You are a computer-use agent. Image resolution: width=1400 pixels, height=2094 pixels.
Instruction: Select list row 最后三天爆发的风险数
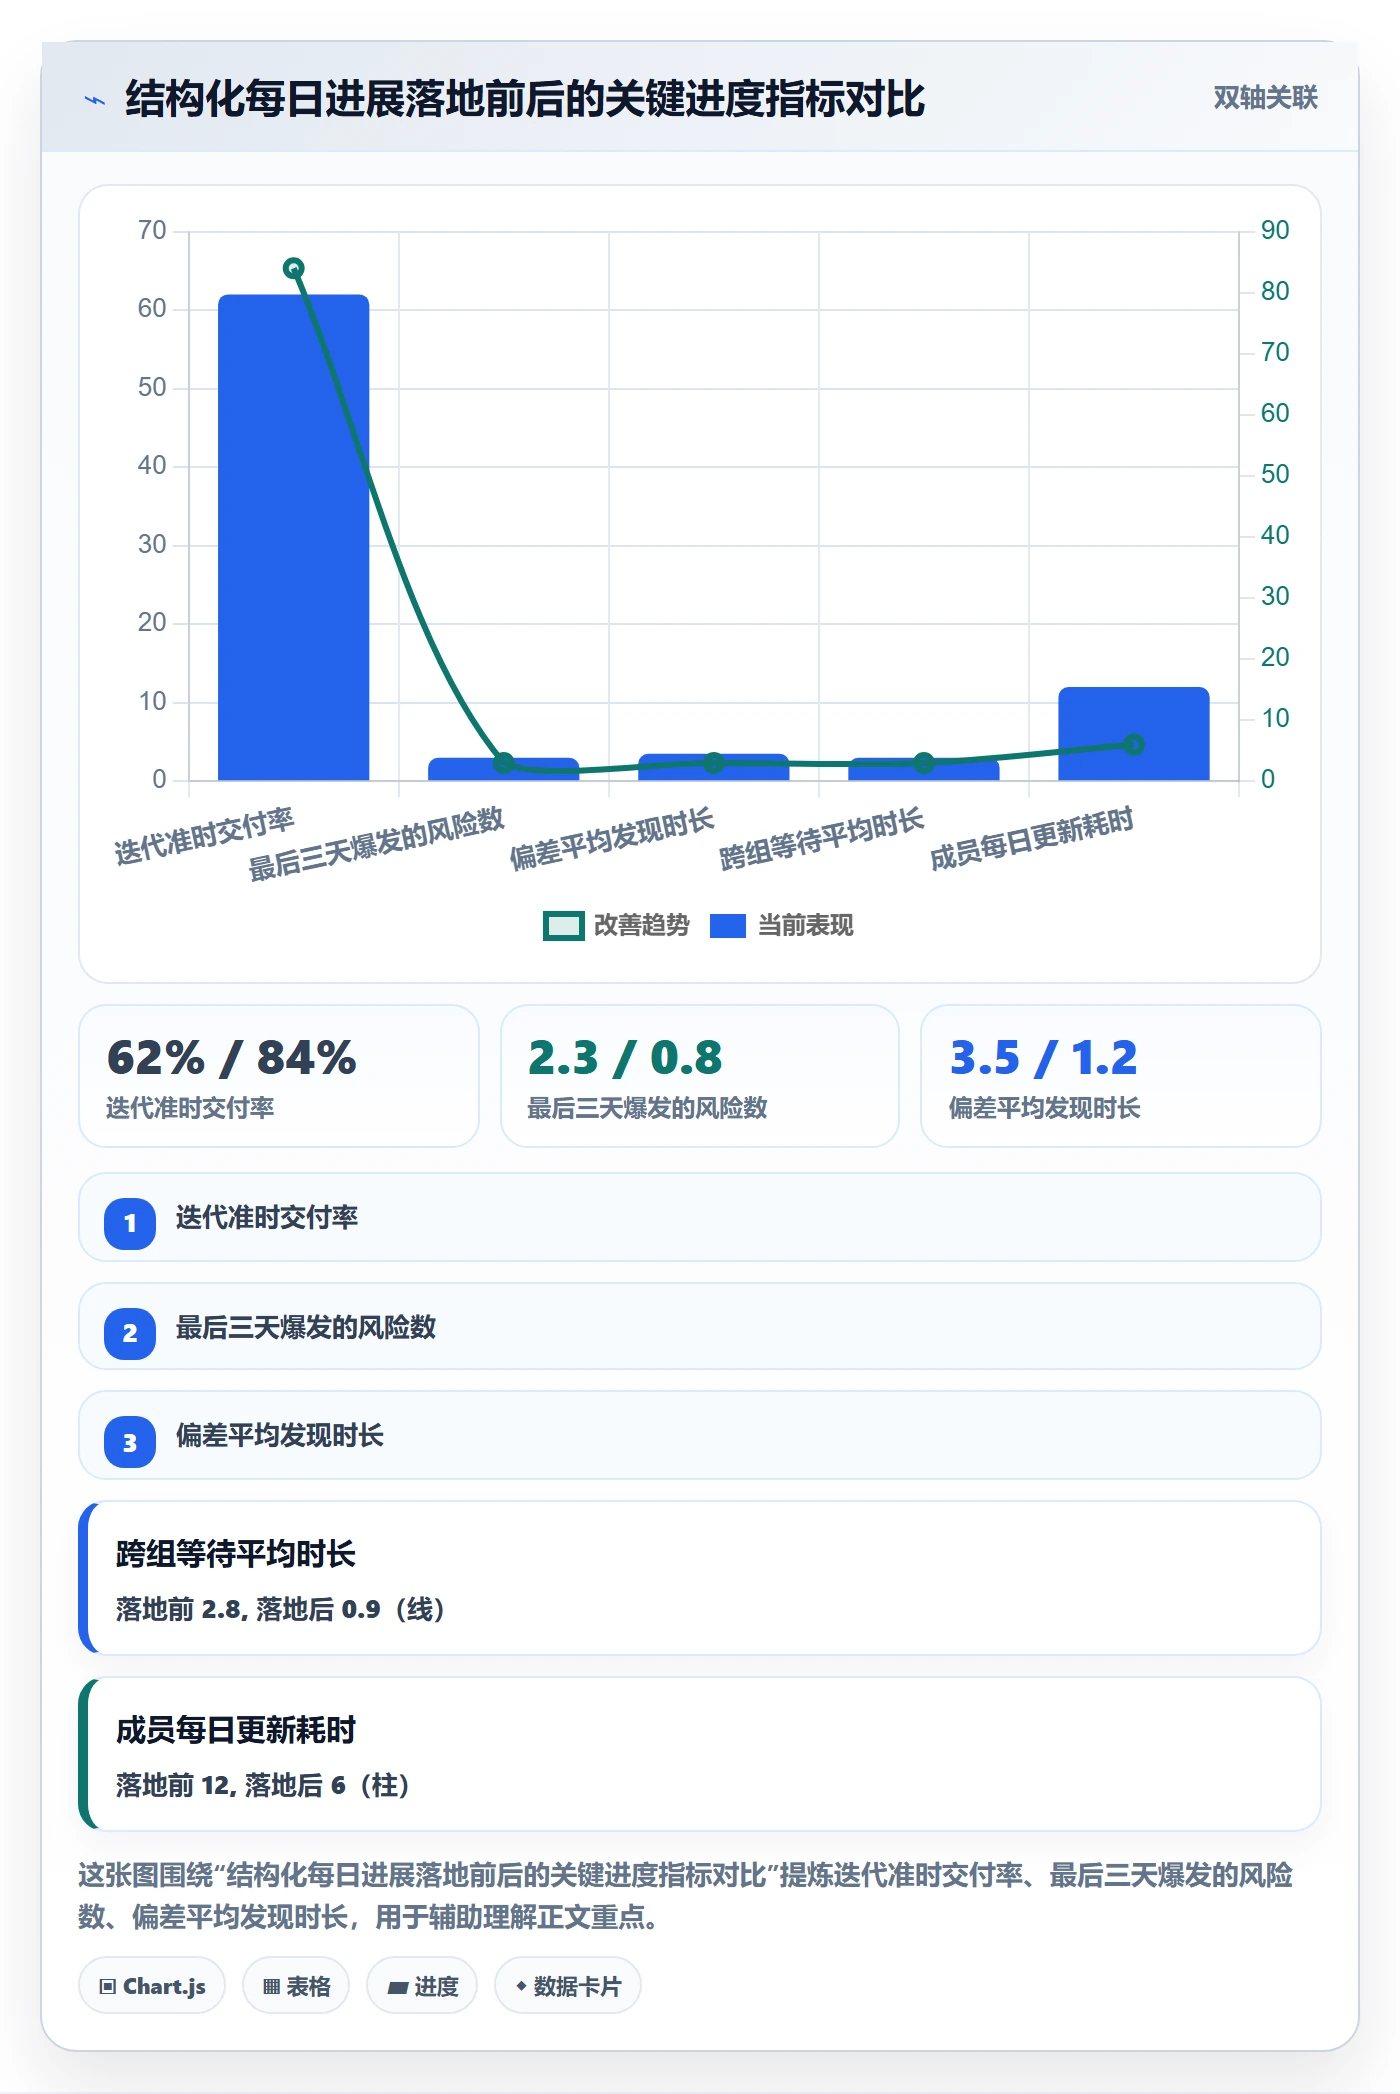pos(700,1326)
